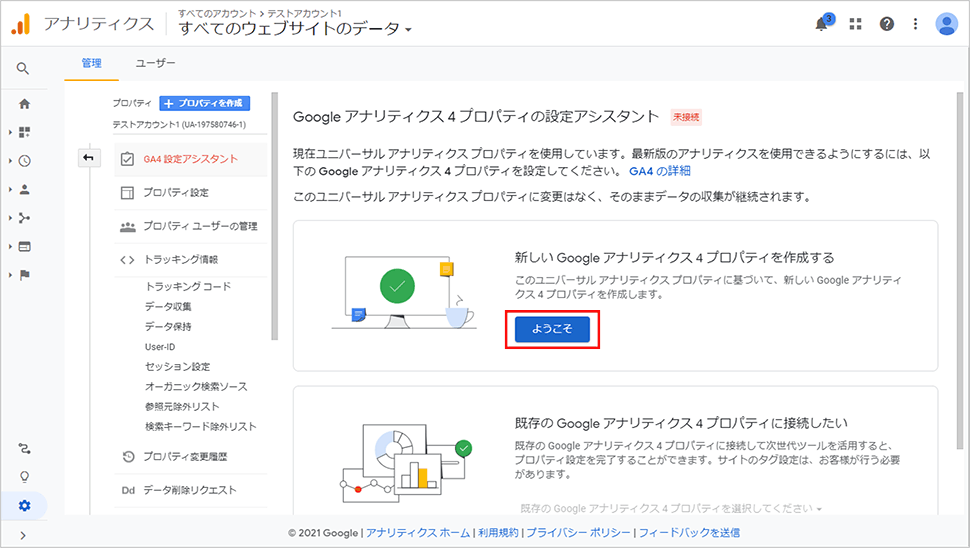Select プロパティ ユーザーの管理 menu item
The width and height of the screenshot is (970, 548).
(x=191, y=226)
